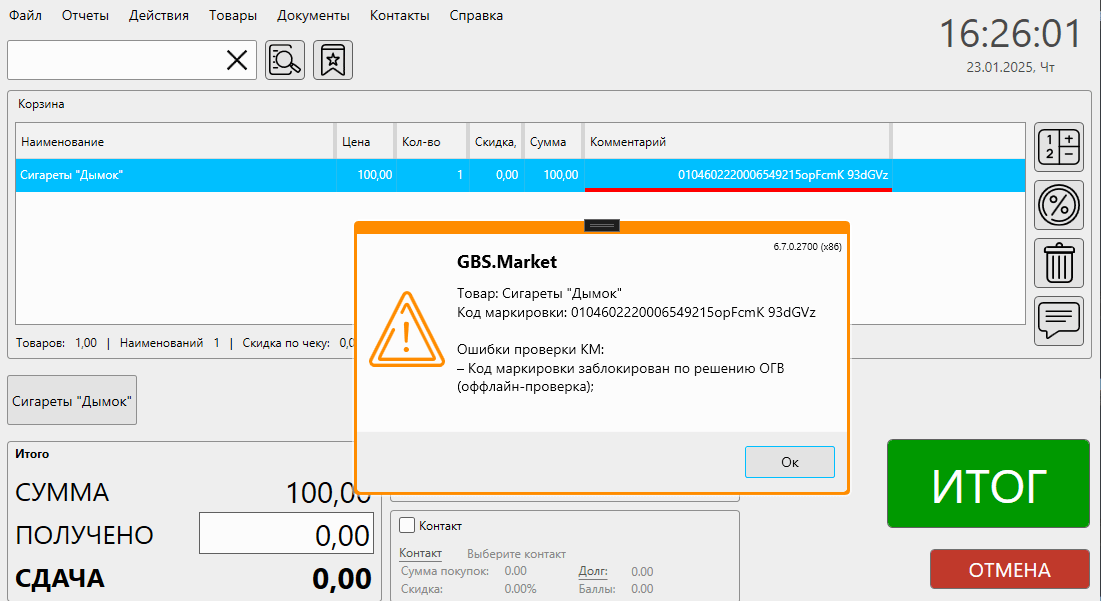Open the Отчеты menu
1101x601 pixels.
pyautogui.click(x=85, y=15)
